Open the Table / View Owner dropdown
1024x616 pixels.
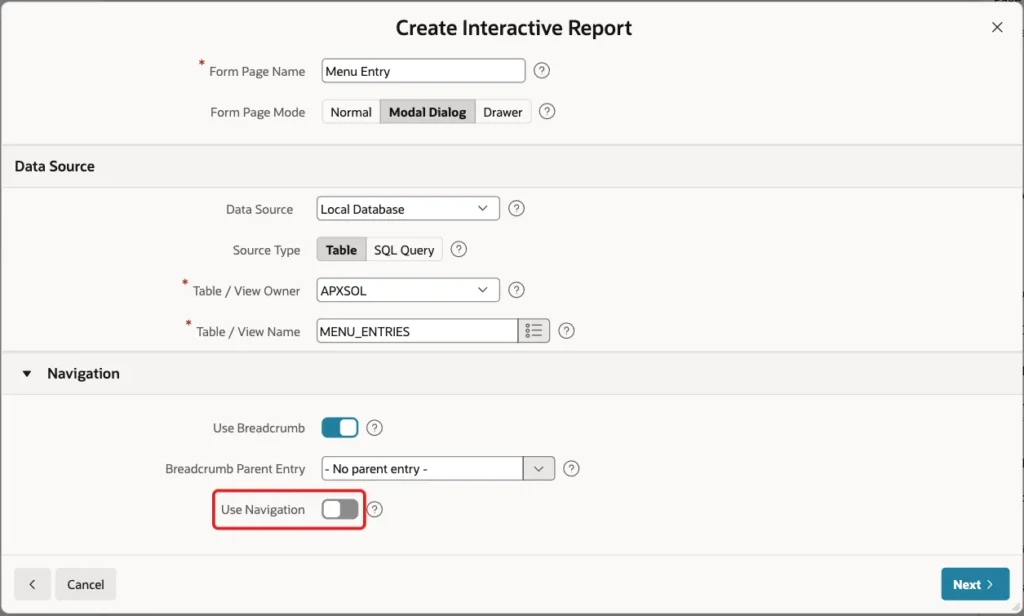tap(408, 290)
